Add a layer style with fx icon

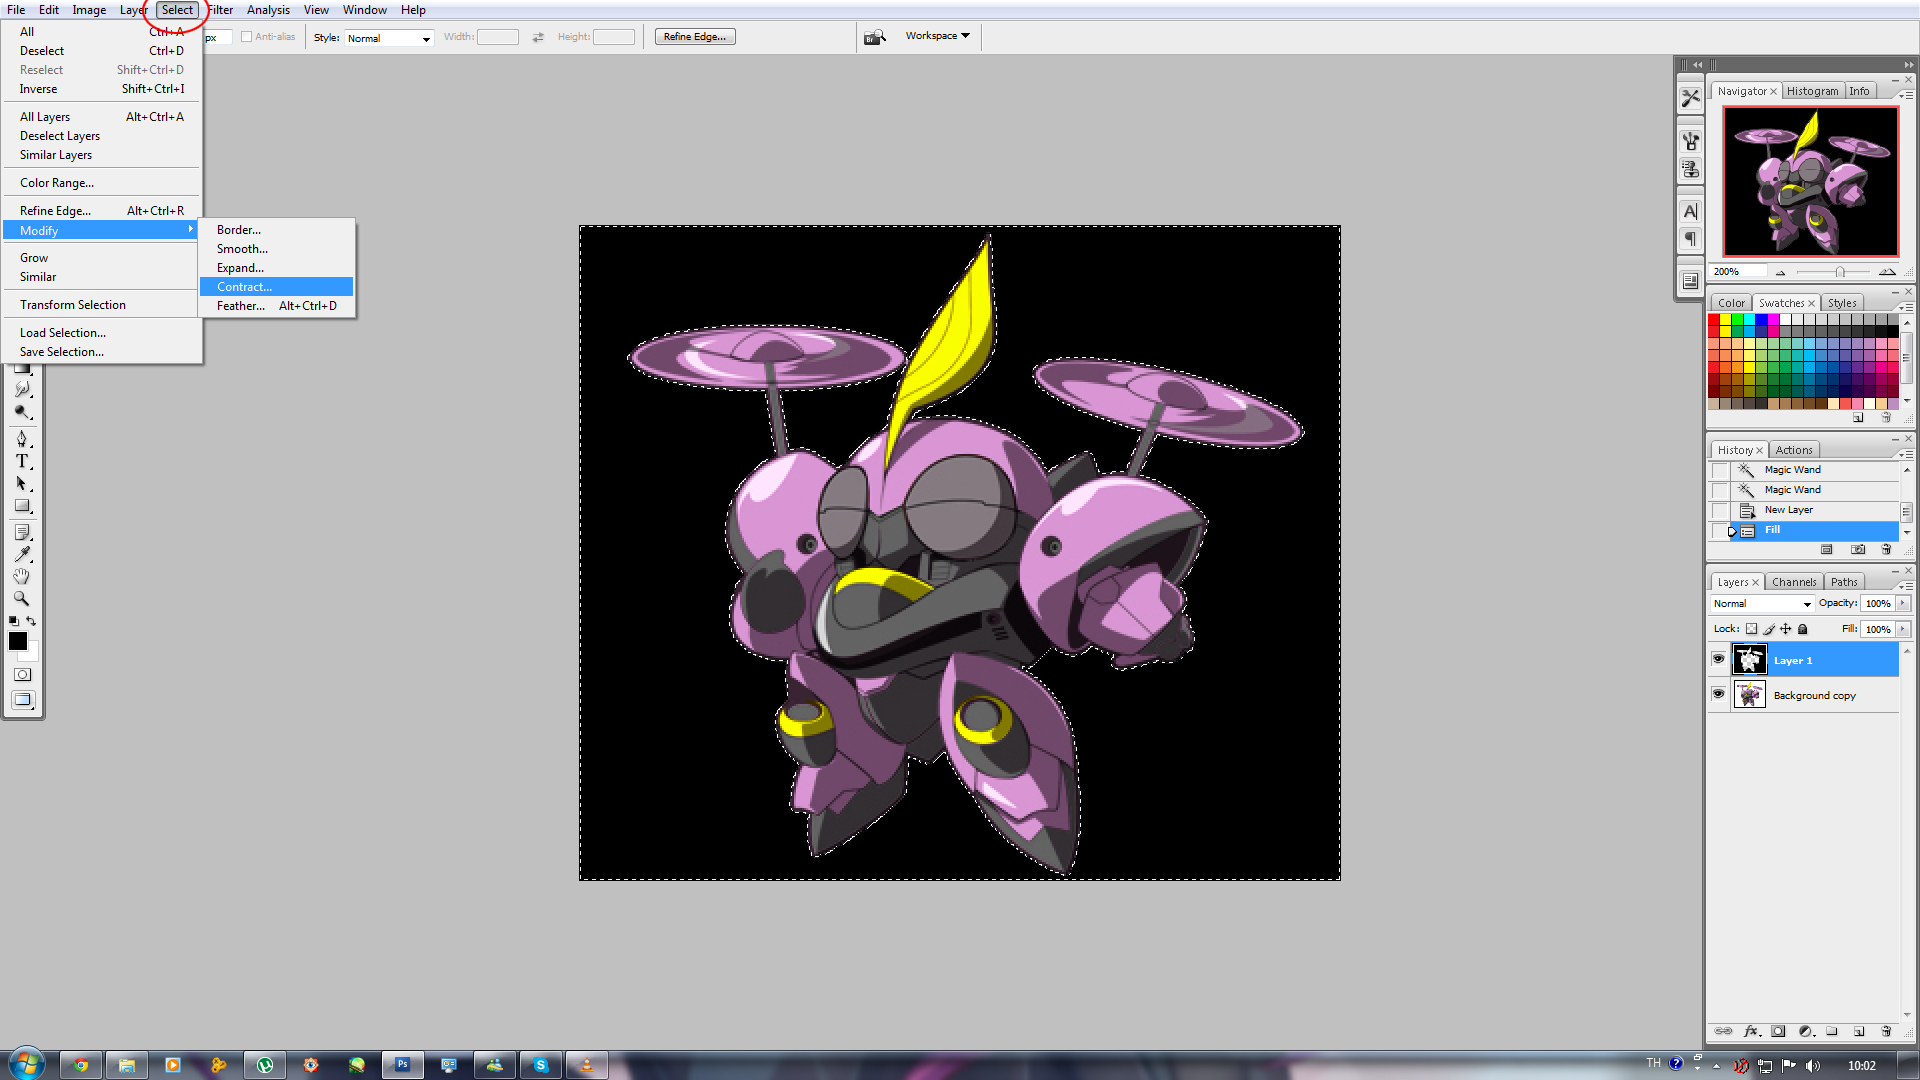click(1751, 1031)
